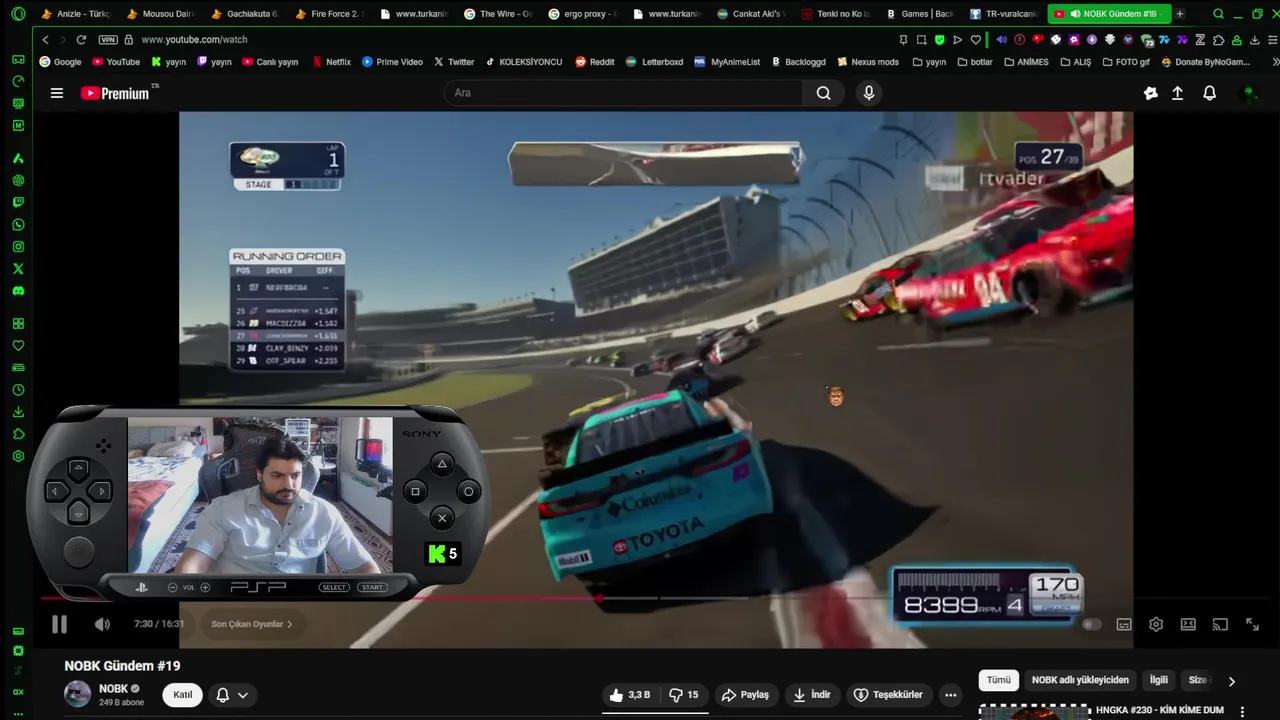Screen dimensions: 1280x720
Task: Go to YouTube Premium home logo
Action: click(115, 93)
